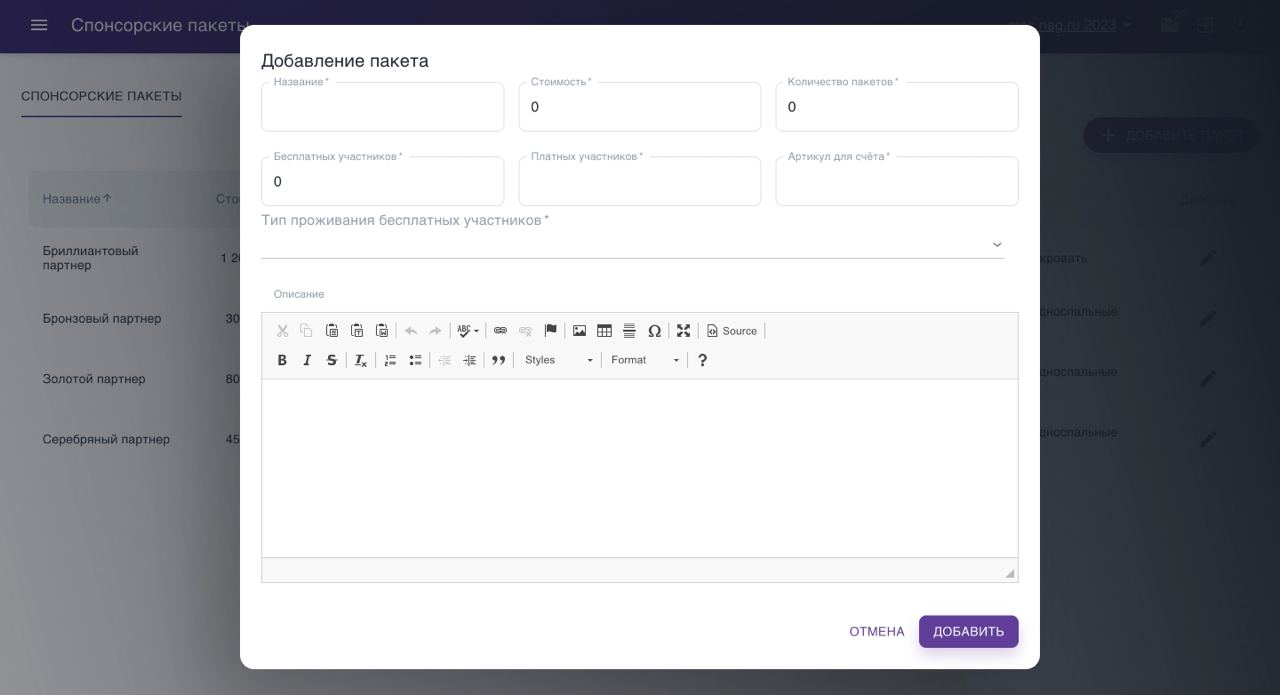1280x695 pixels.
Task: Toggle the Source view in the editor
Action: (x=732, y=331)
